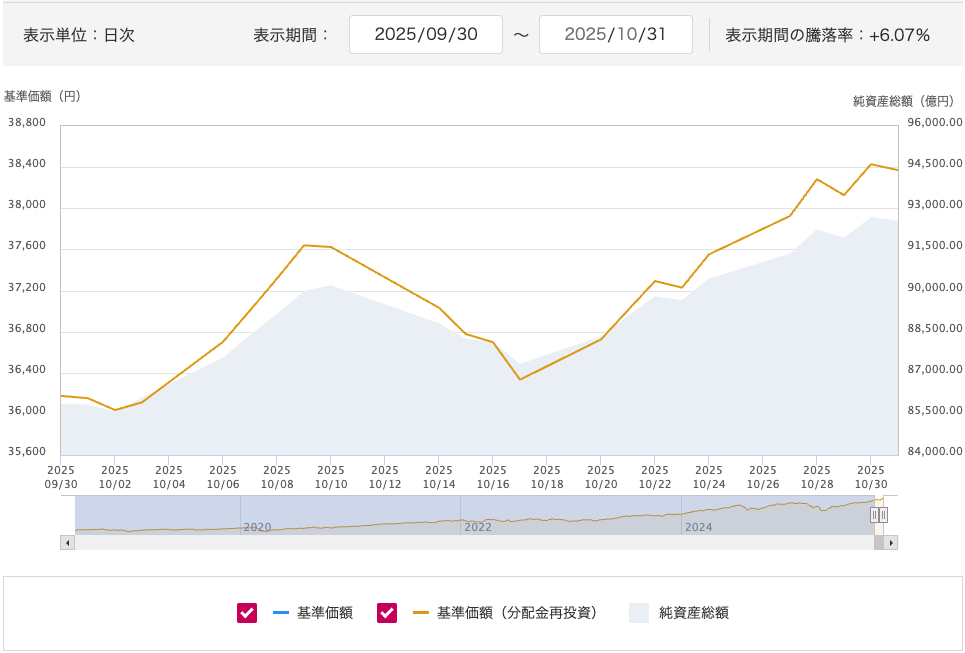Click the navigator's right scroll arrow
965x653 pixels.
[x=891, y=542]
